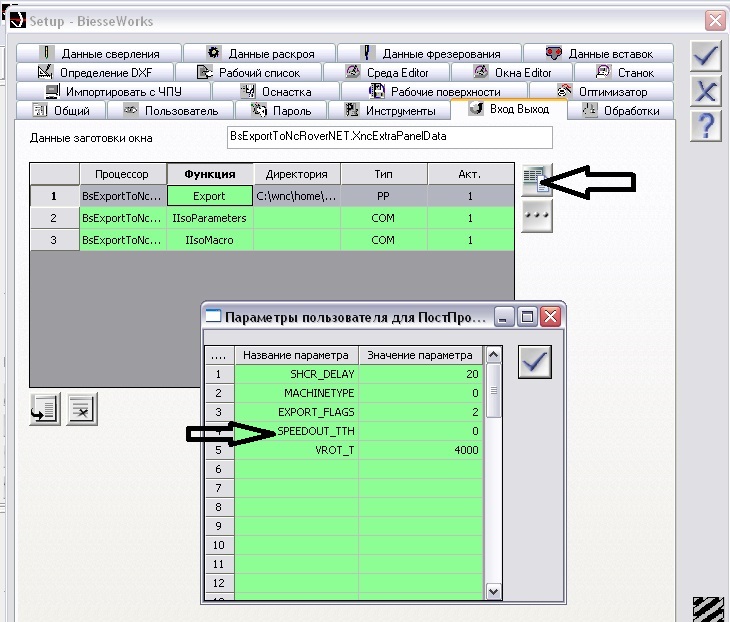Select the Пароль tab

(281, 111)
